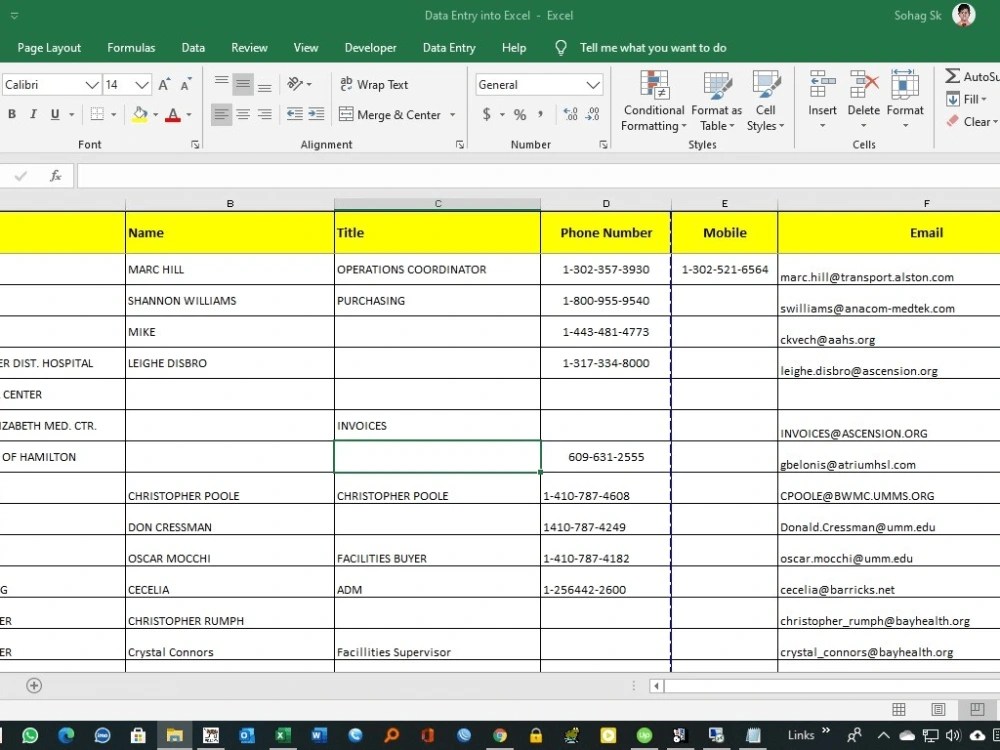Expand Underline dropdown arrow
Viewport: 1000px width, 750px height.
coord(71,115)
